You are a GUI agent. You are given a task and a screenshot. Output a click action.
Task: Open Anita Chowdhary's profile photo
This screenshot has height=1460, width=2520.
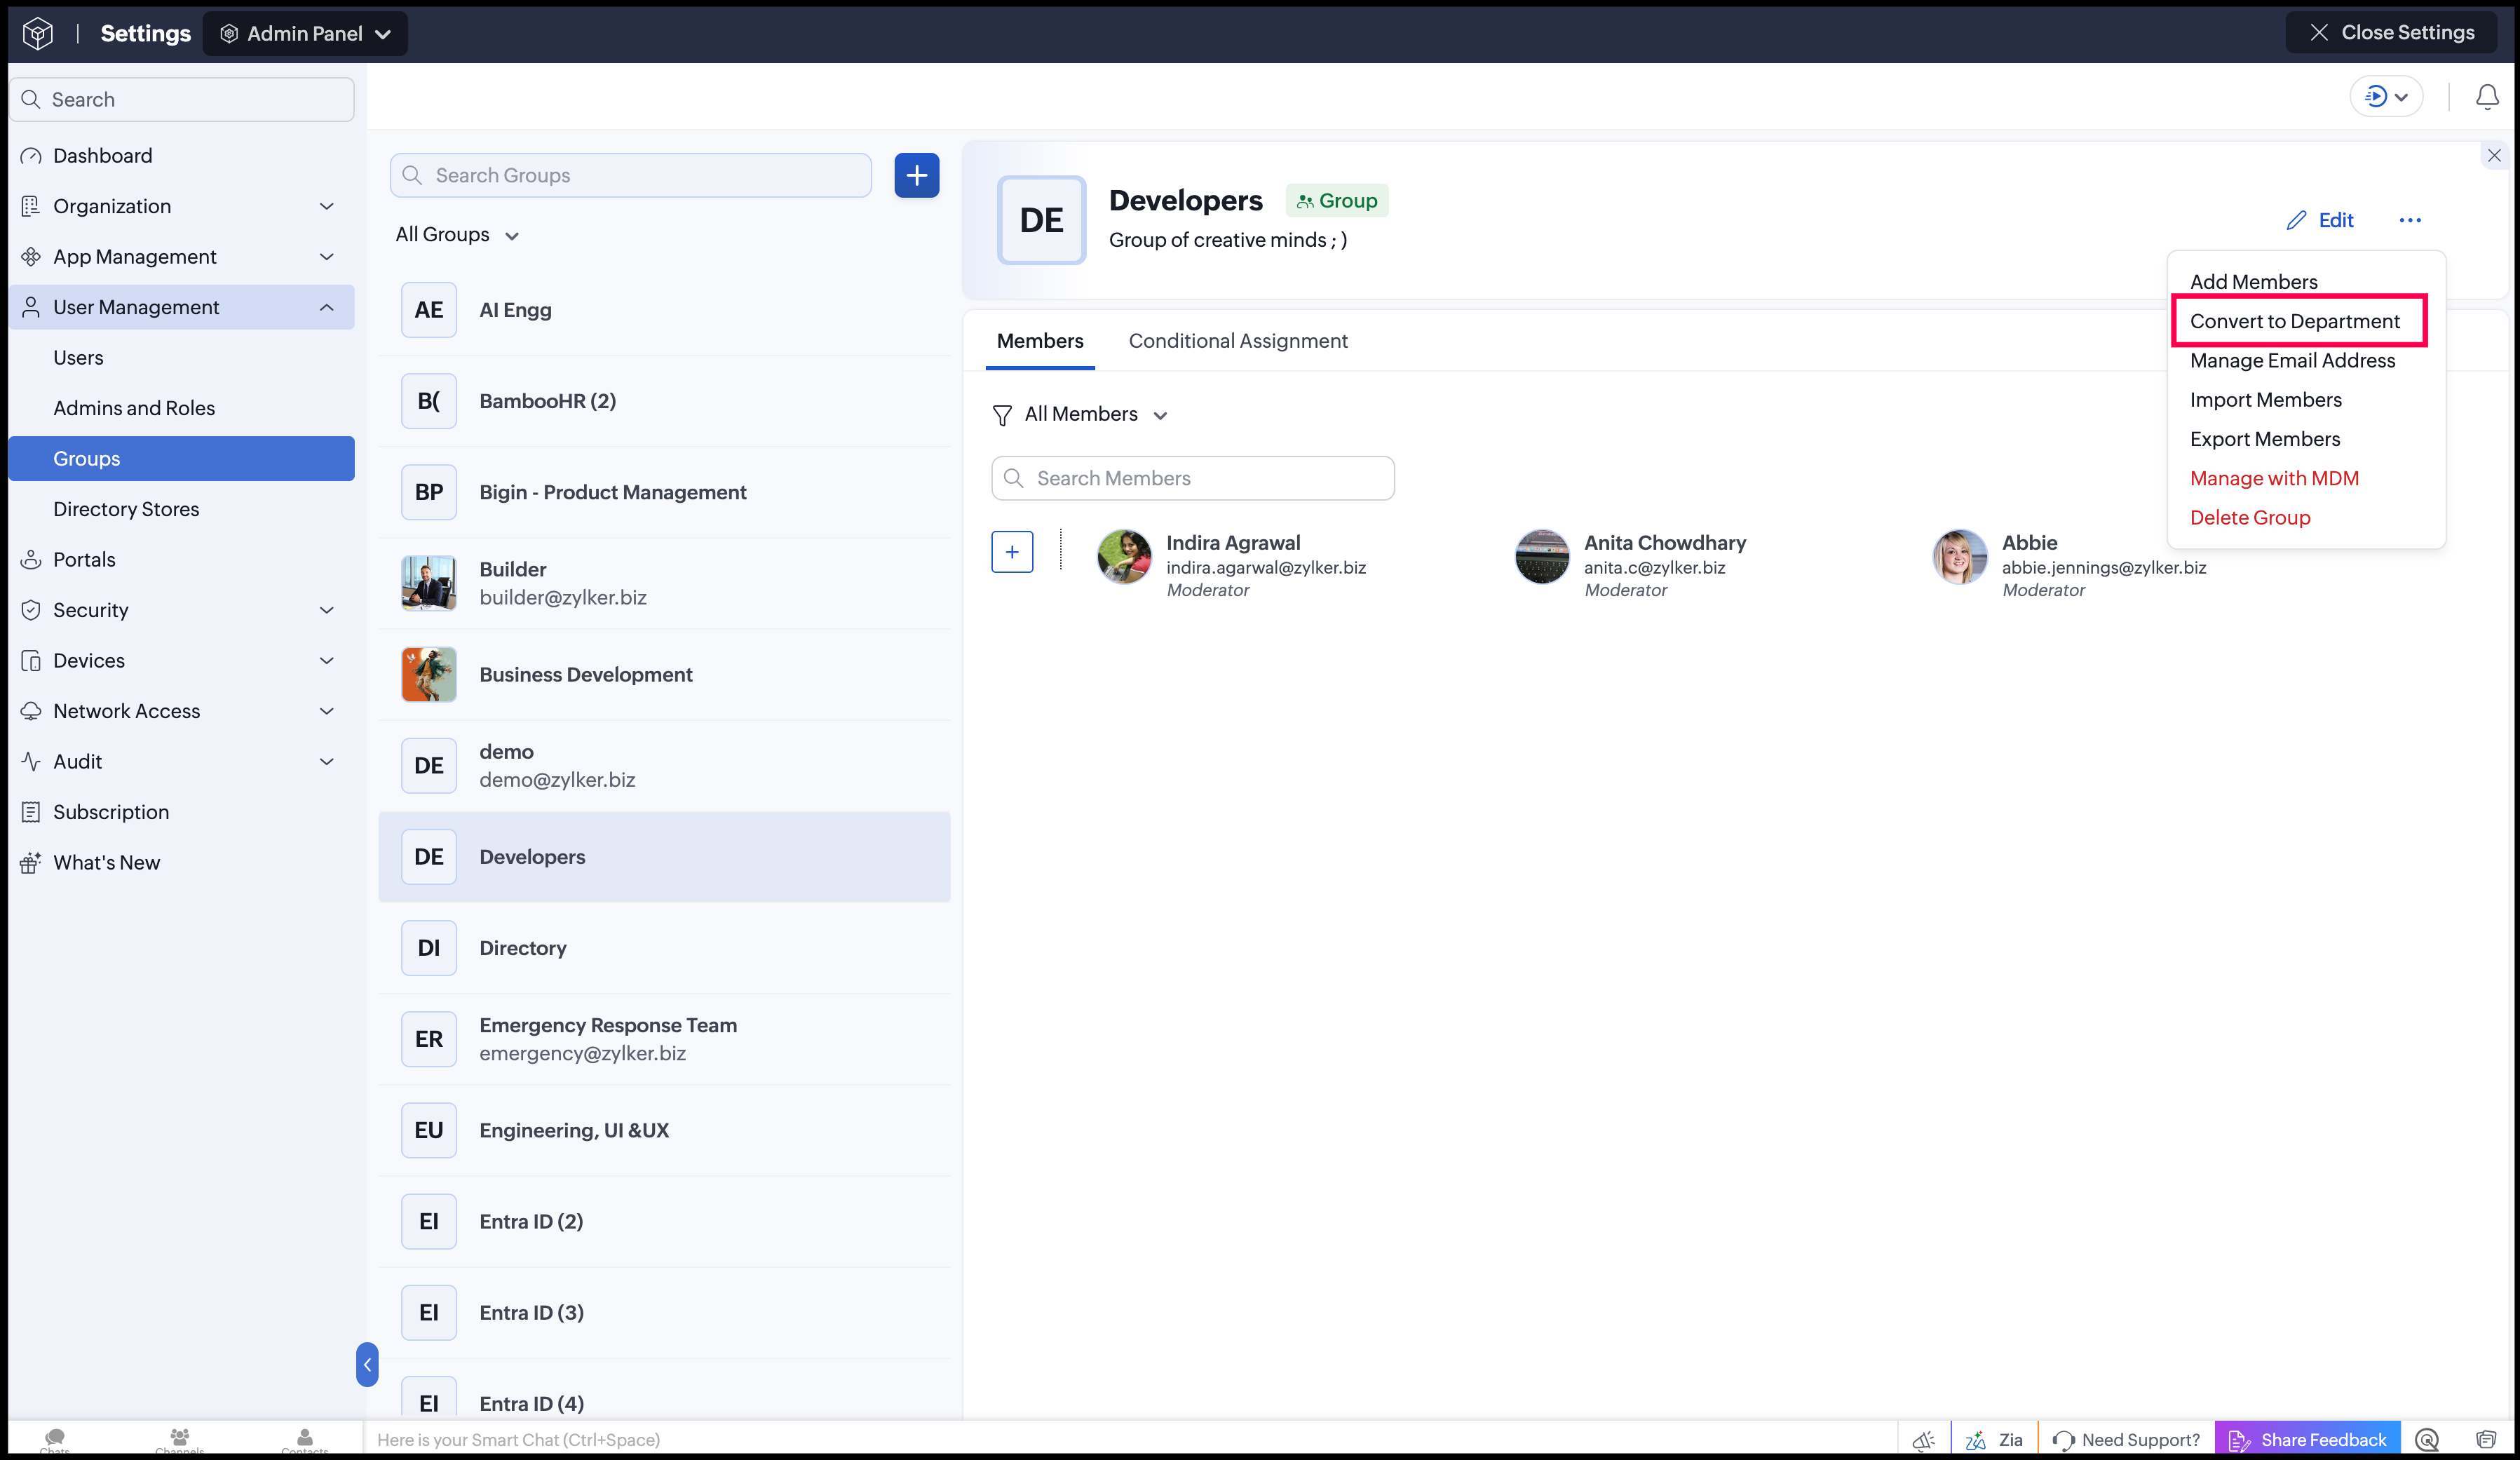1542,557
